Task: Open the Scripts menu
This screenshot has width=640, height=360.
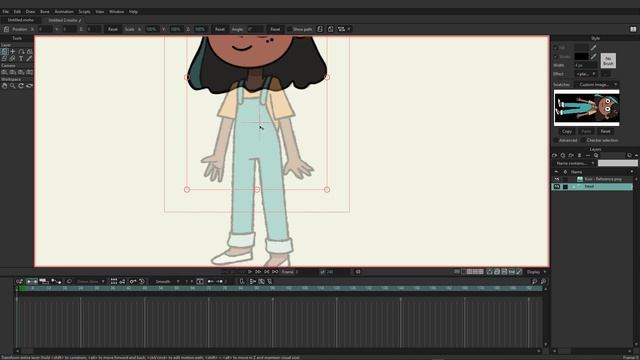Action: click(84, 12)
